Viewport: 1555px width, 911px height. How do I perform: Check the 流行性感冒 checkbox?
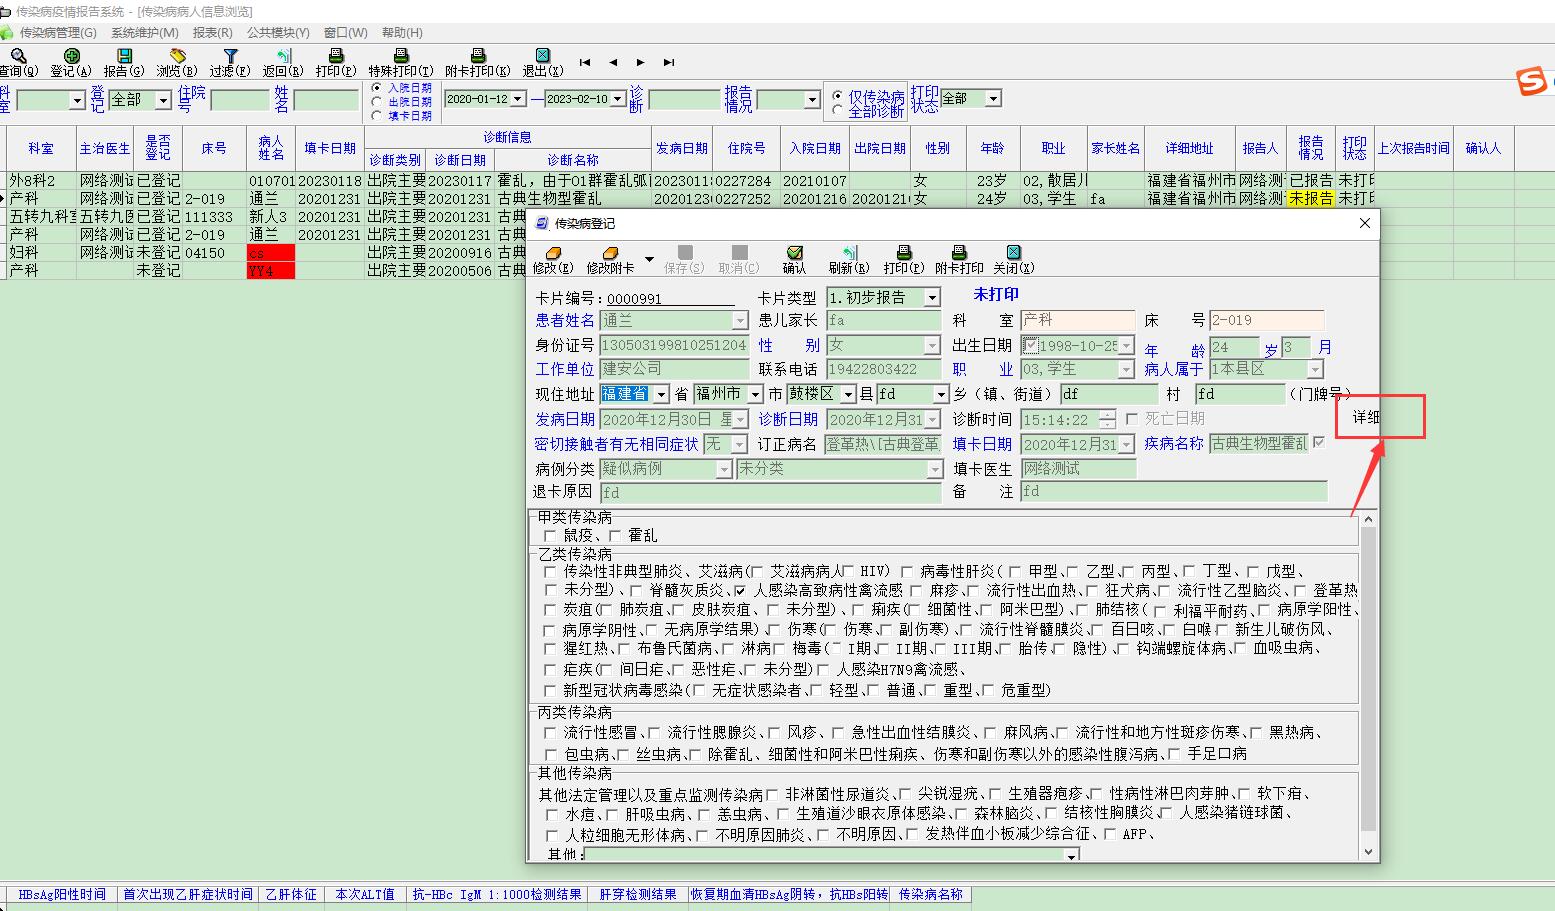(x=550, y=733)
